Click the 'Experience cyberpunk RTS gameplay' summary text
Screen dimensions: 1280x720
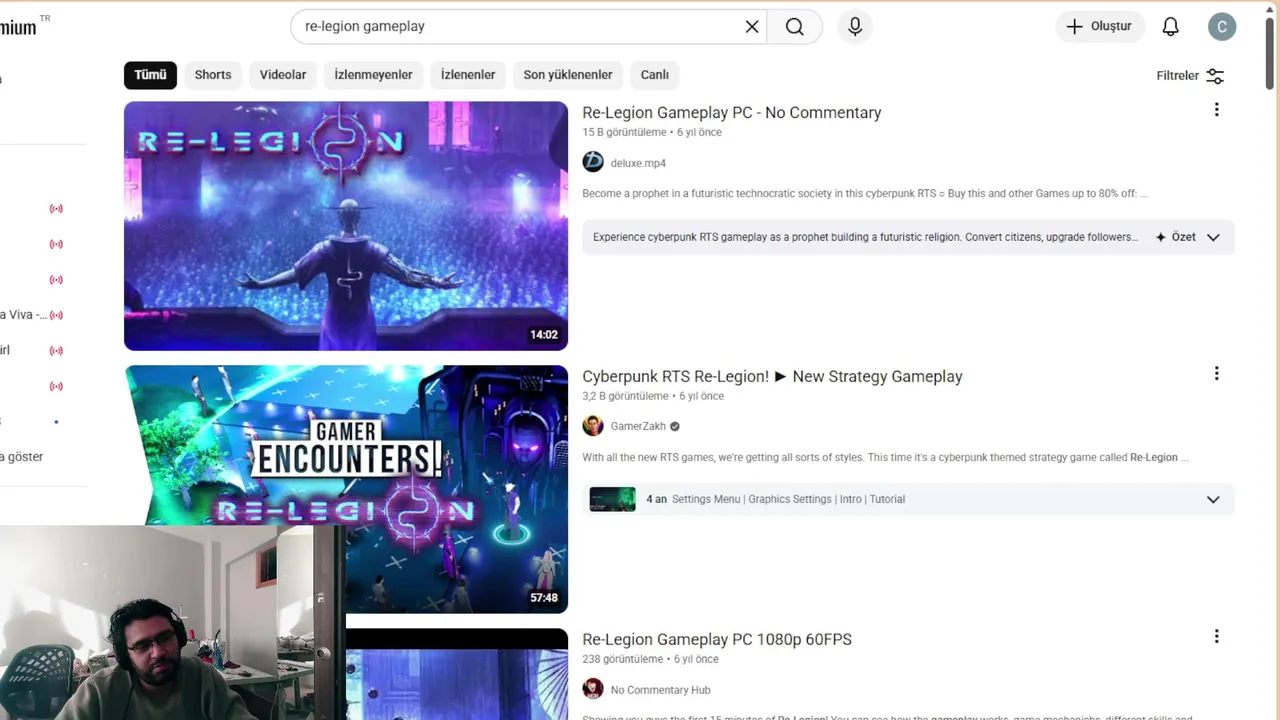point(865,238)
